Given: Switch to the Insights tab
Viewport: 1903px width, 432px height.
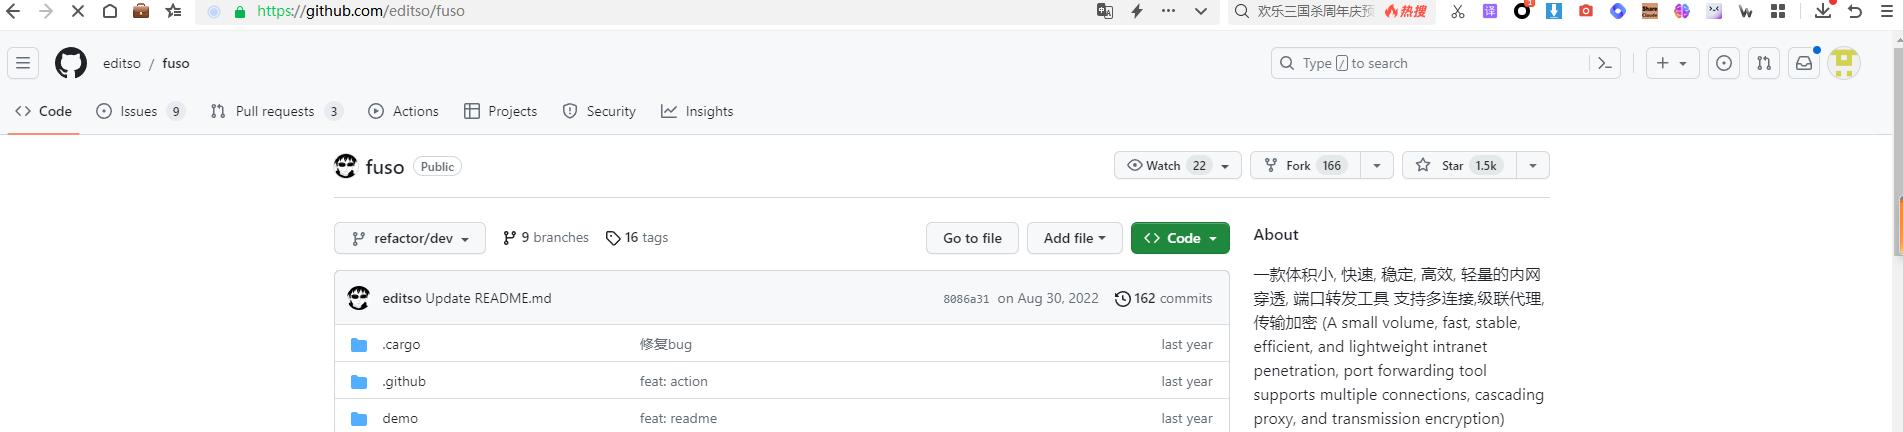Looking at the screenshot, I should tap(697, 111).
